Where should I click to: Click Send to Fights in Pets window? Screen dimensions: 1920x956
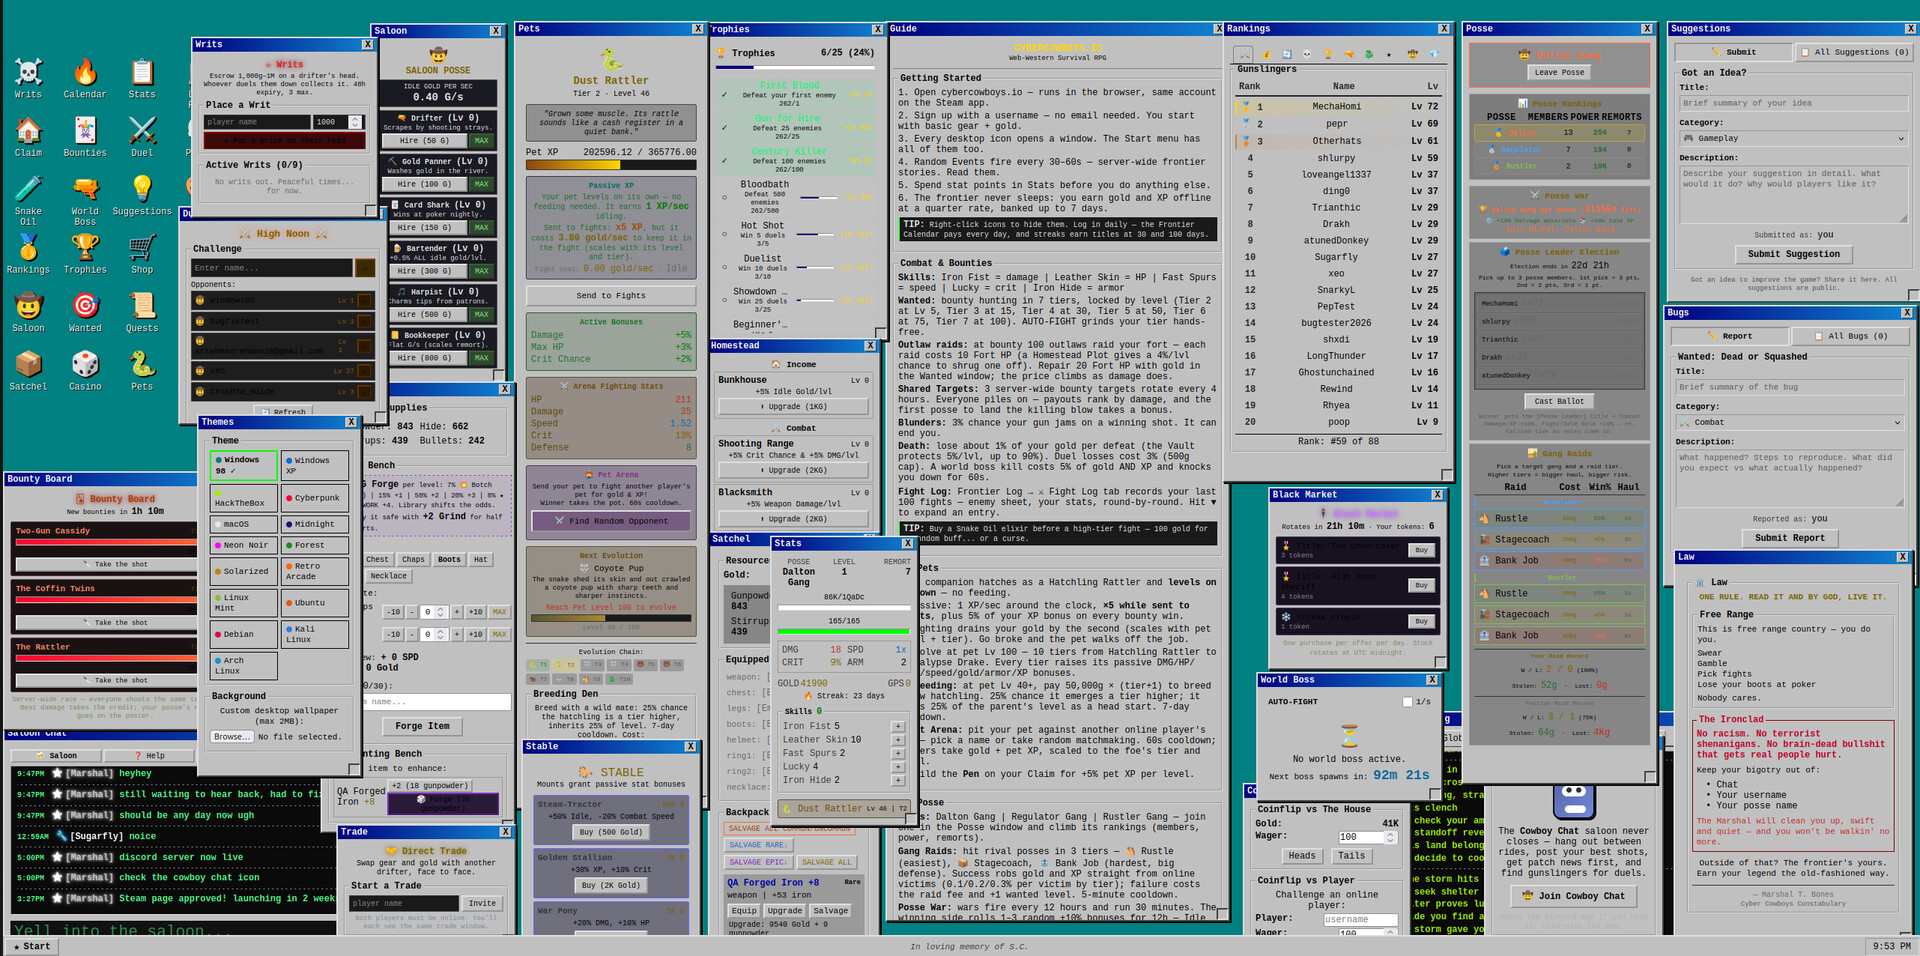point(610,295)
